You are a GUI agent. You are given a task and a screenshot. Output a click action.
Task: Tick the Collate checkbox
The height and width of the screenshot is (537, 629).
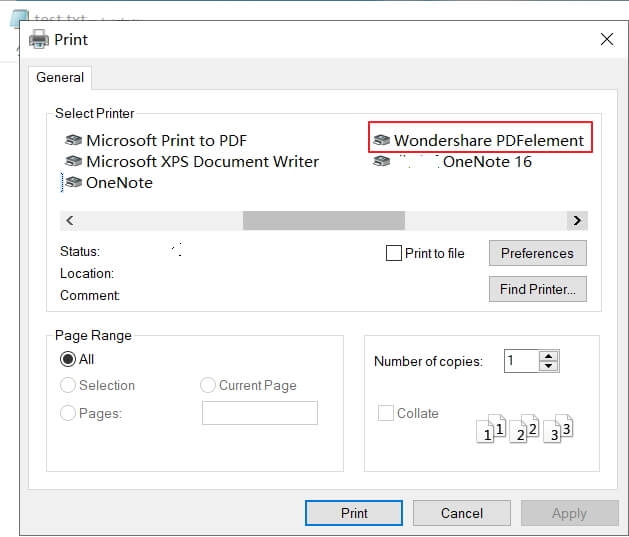[x=386, y=413]
